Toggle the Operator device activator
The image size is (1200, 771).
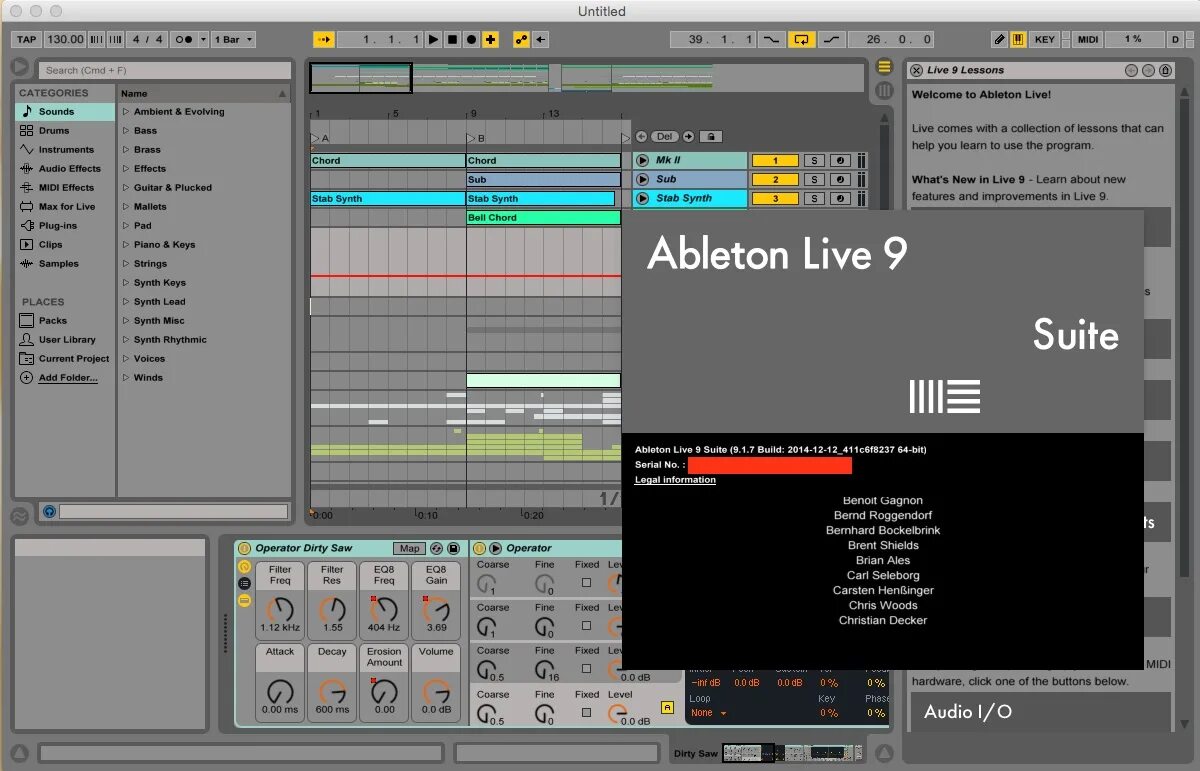coord(479,548)
